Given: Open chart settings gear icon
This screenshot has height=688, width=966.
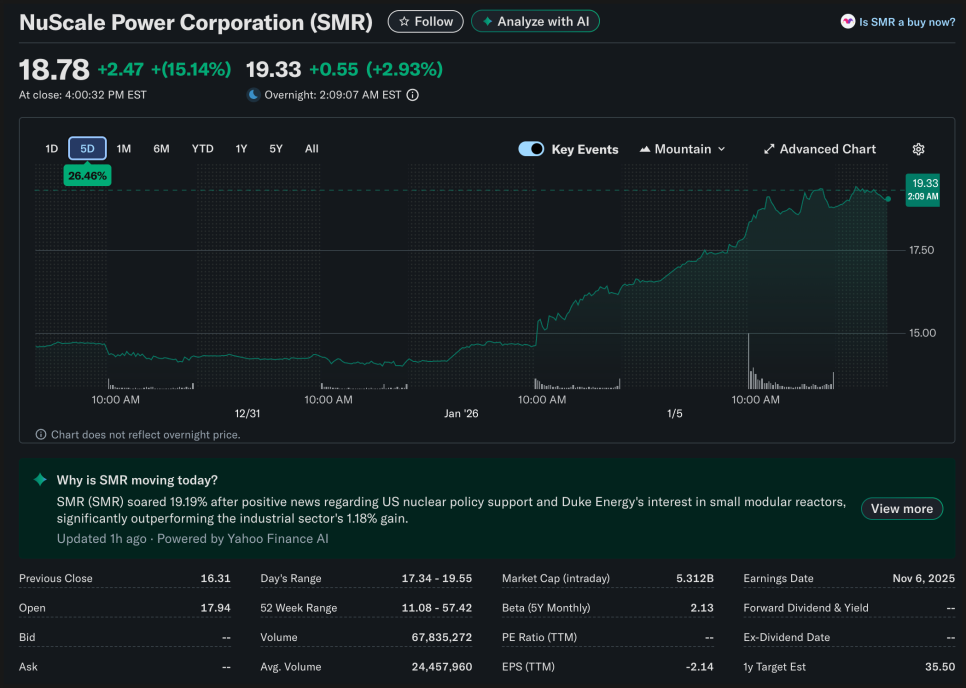Looking at the screenshot, I should pos(918,149).
